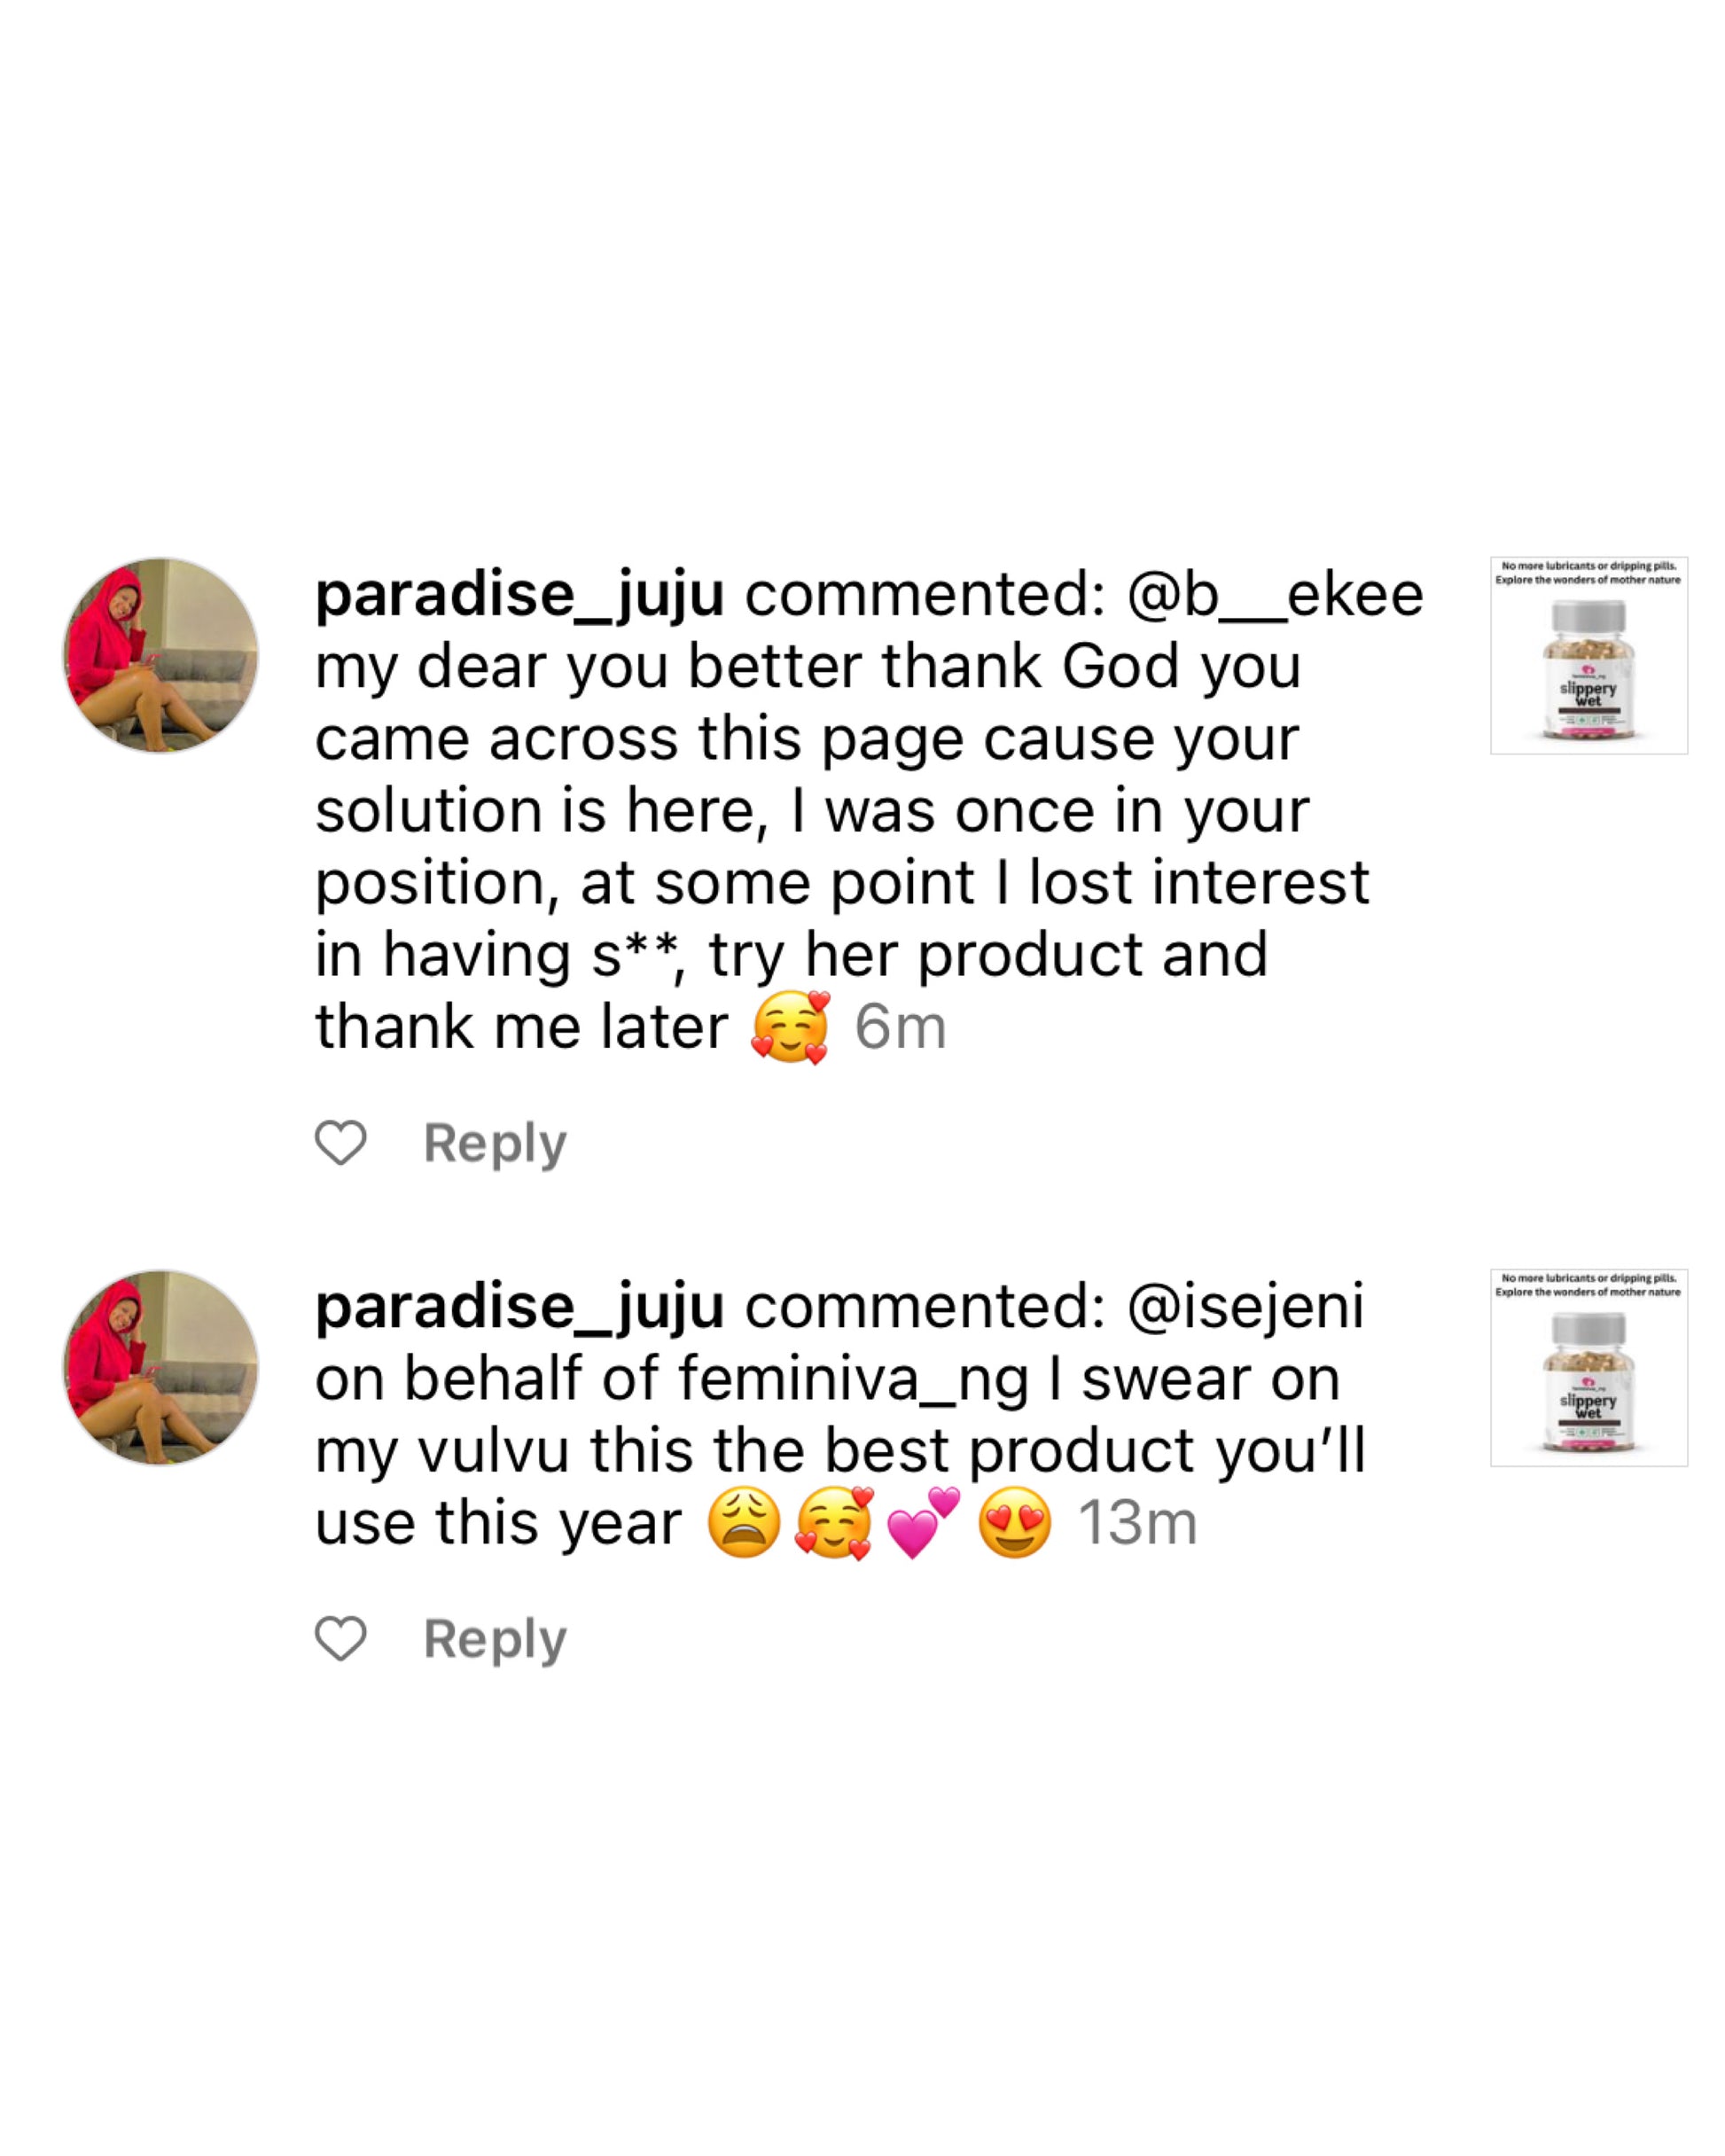Open slippery wet post thumbnail beside first comment
The width and height of the screenshot is (1725, 2156).
pyautogui.click(x=1588, y=655)
